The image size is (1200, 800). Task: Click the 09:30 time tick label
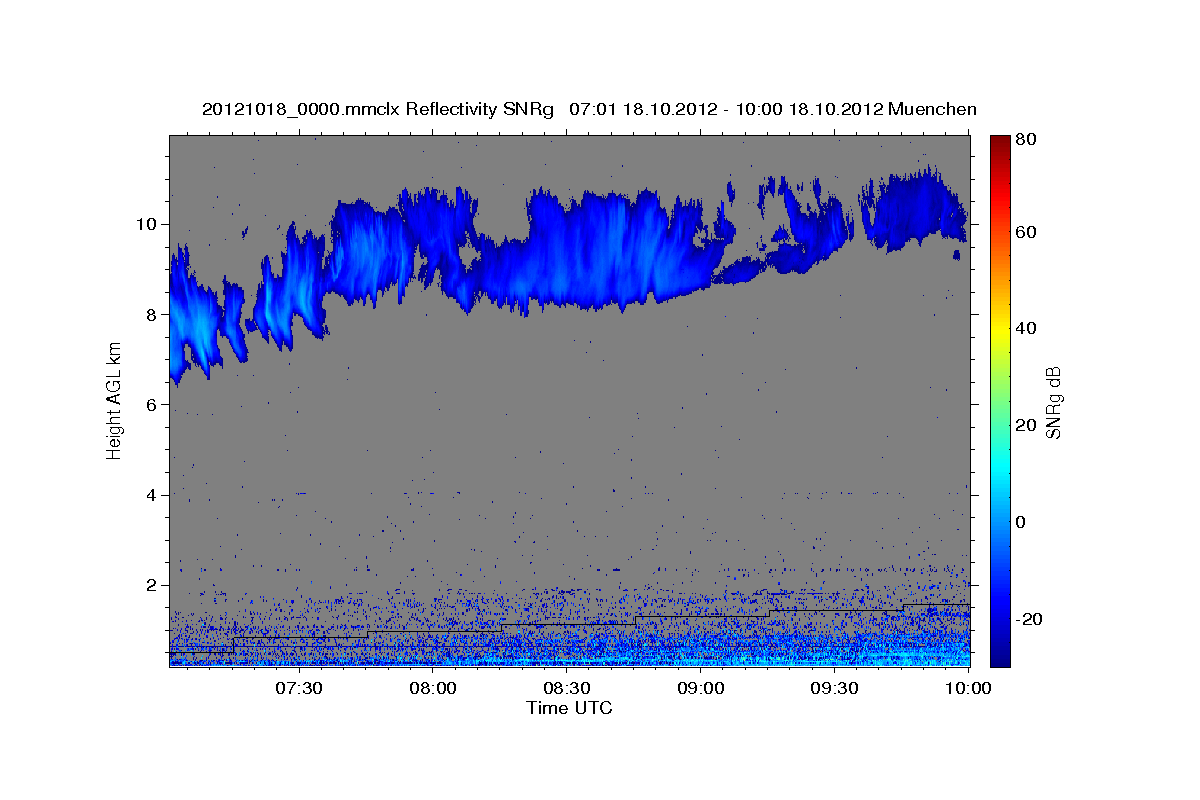834,688
